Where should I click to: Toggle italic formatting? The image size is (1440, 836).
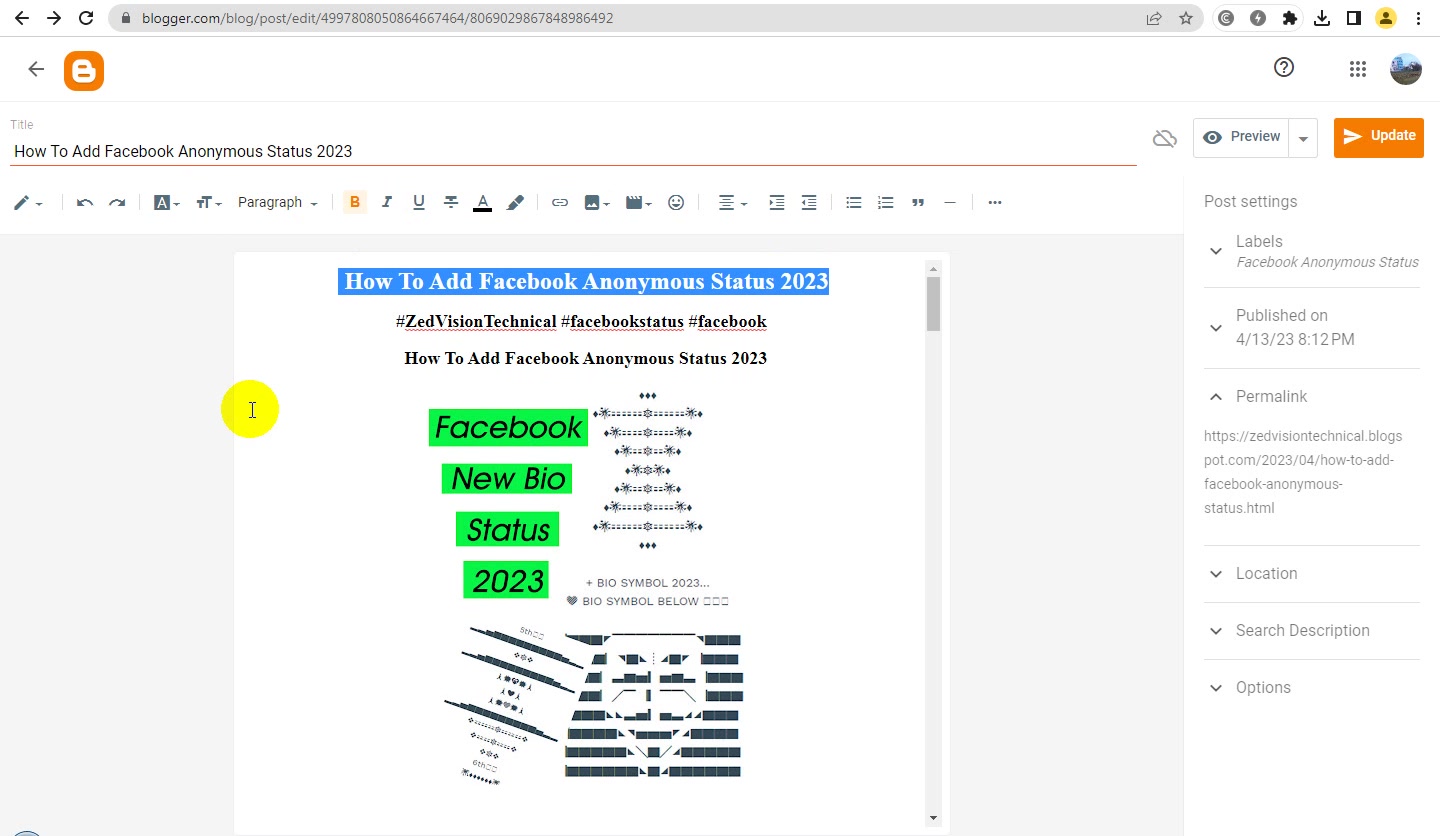(387, 203)
